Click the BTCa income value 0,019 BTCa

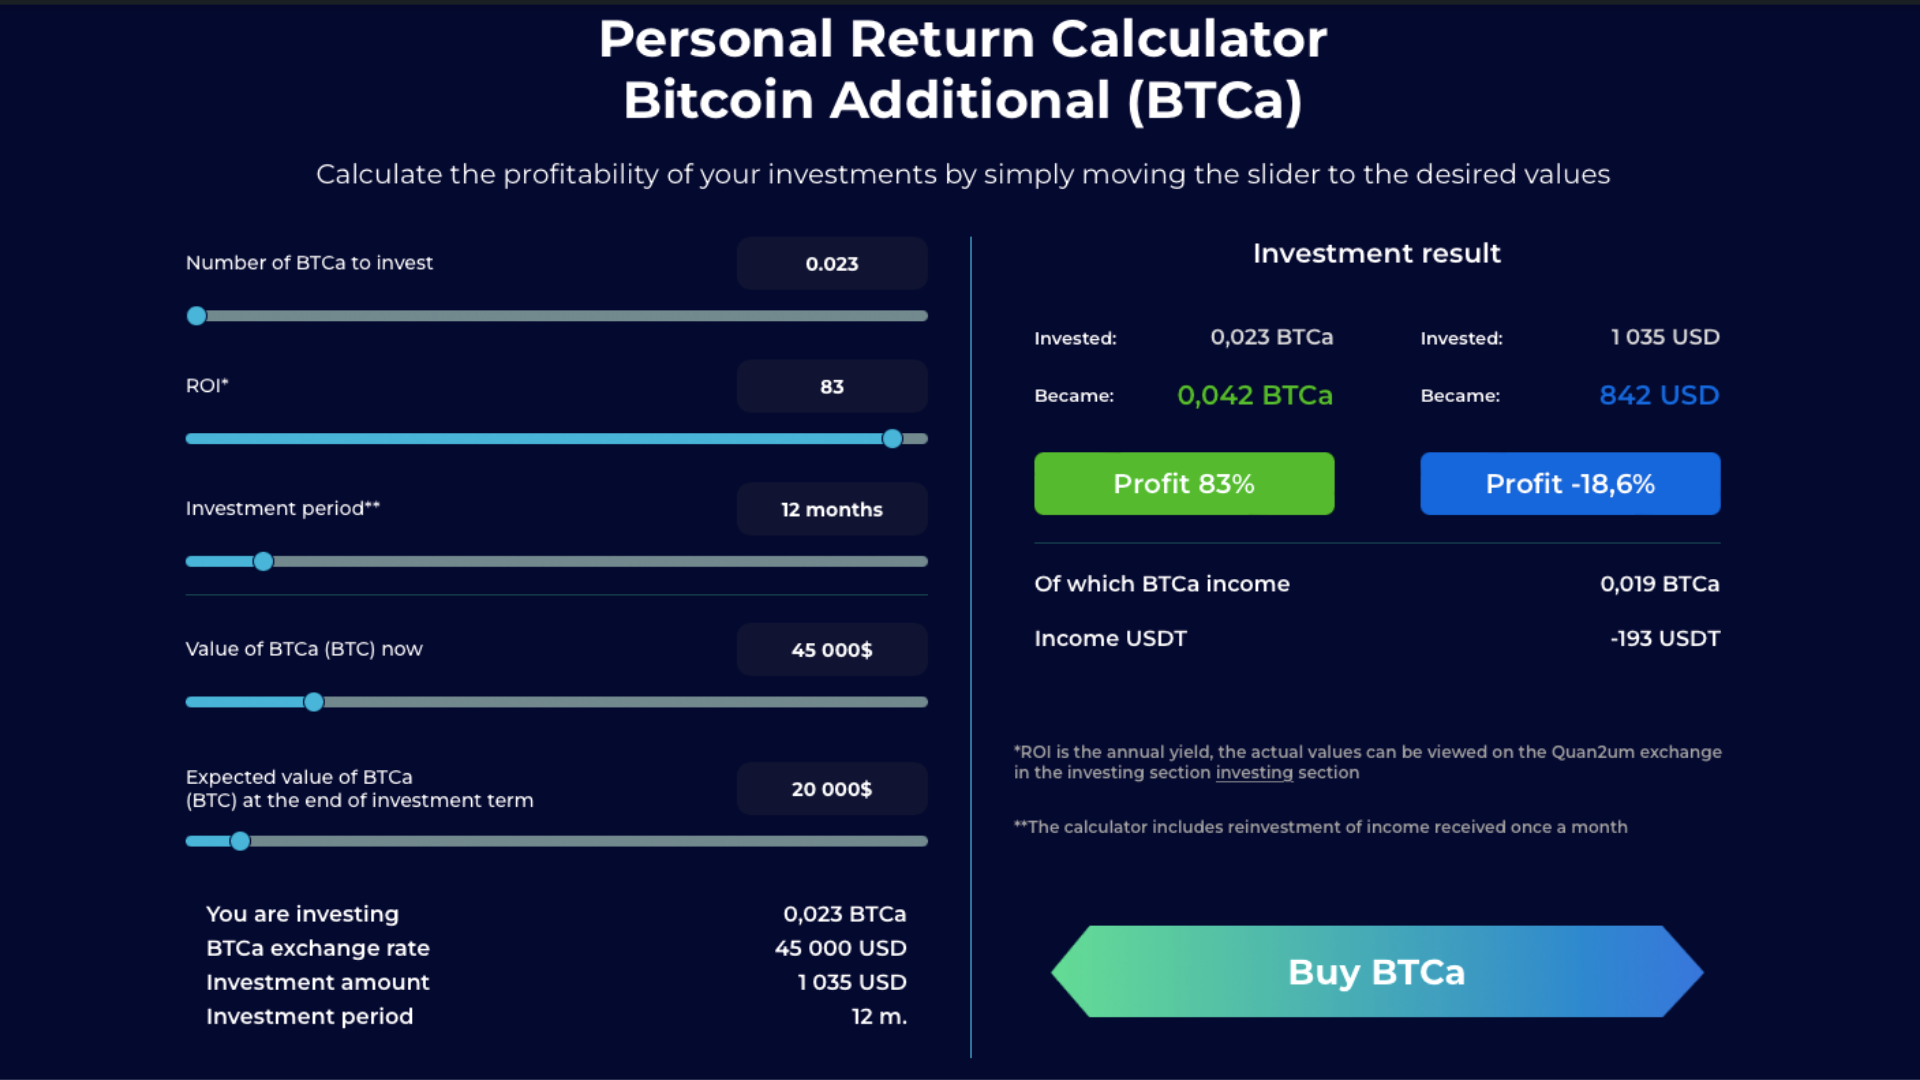1659,584
